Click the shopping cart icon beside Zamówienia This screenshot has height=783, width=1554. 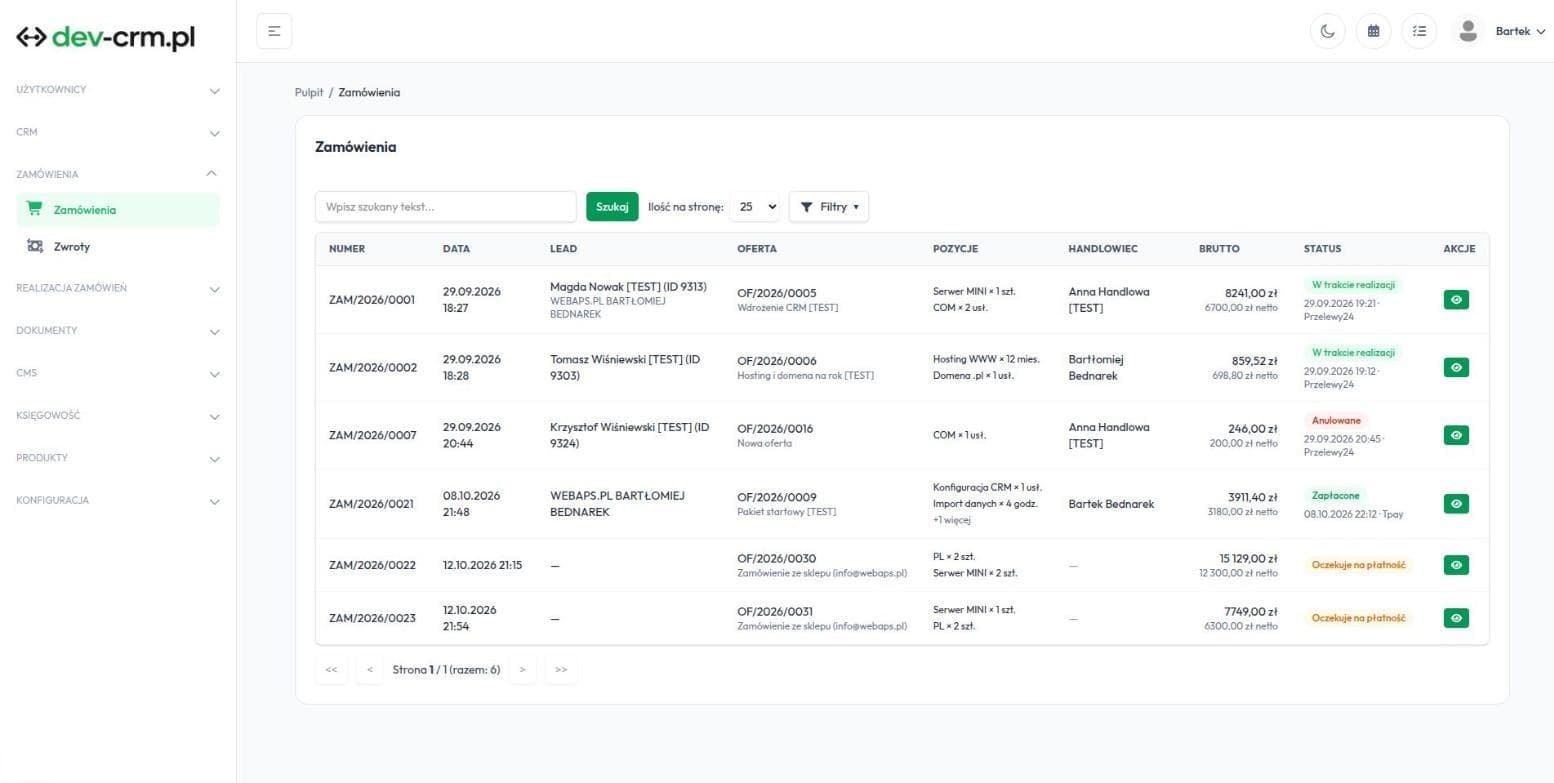(35, 209)
